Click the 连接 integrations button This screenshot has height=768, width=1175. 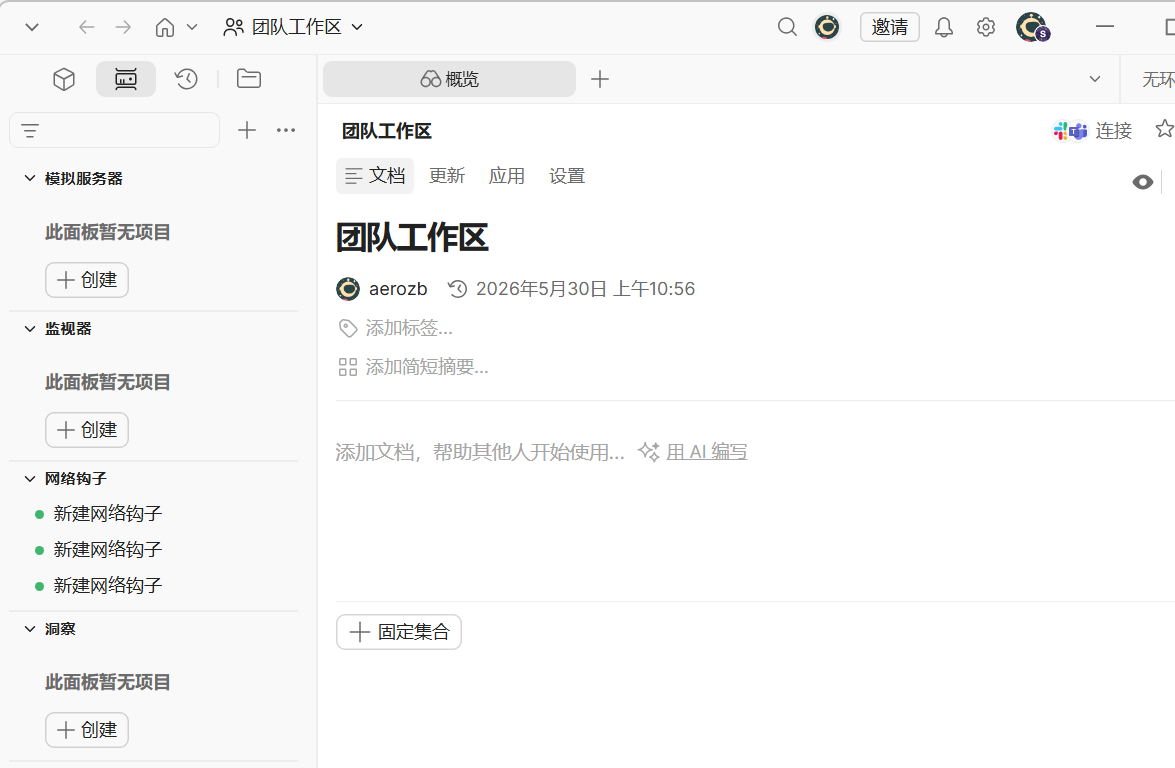[1093, 131]
